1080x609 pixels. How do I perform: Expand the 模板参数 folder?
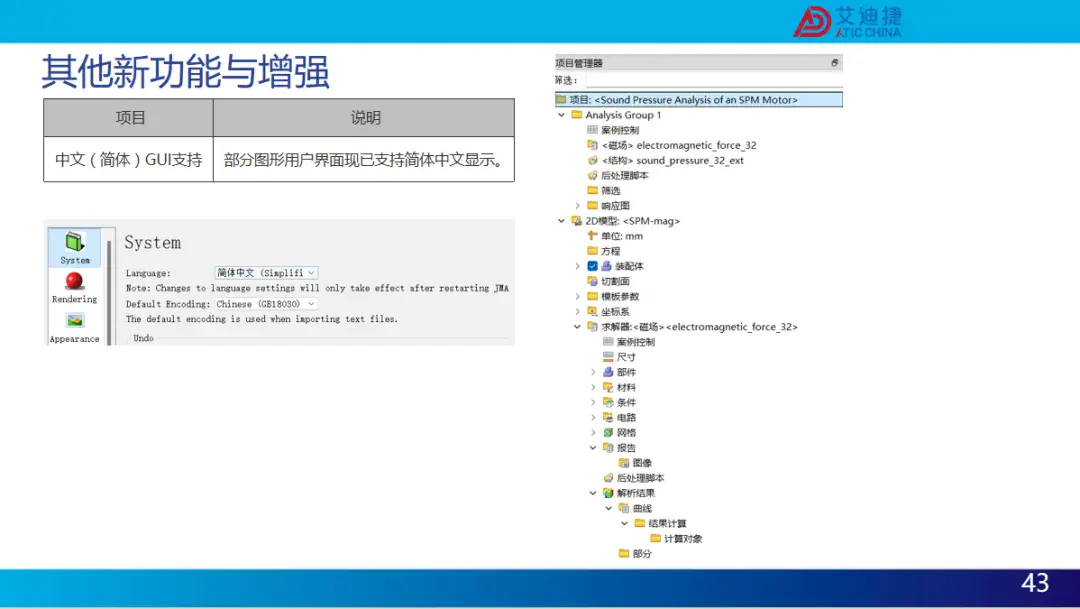tap(577, 296)
